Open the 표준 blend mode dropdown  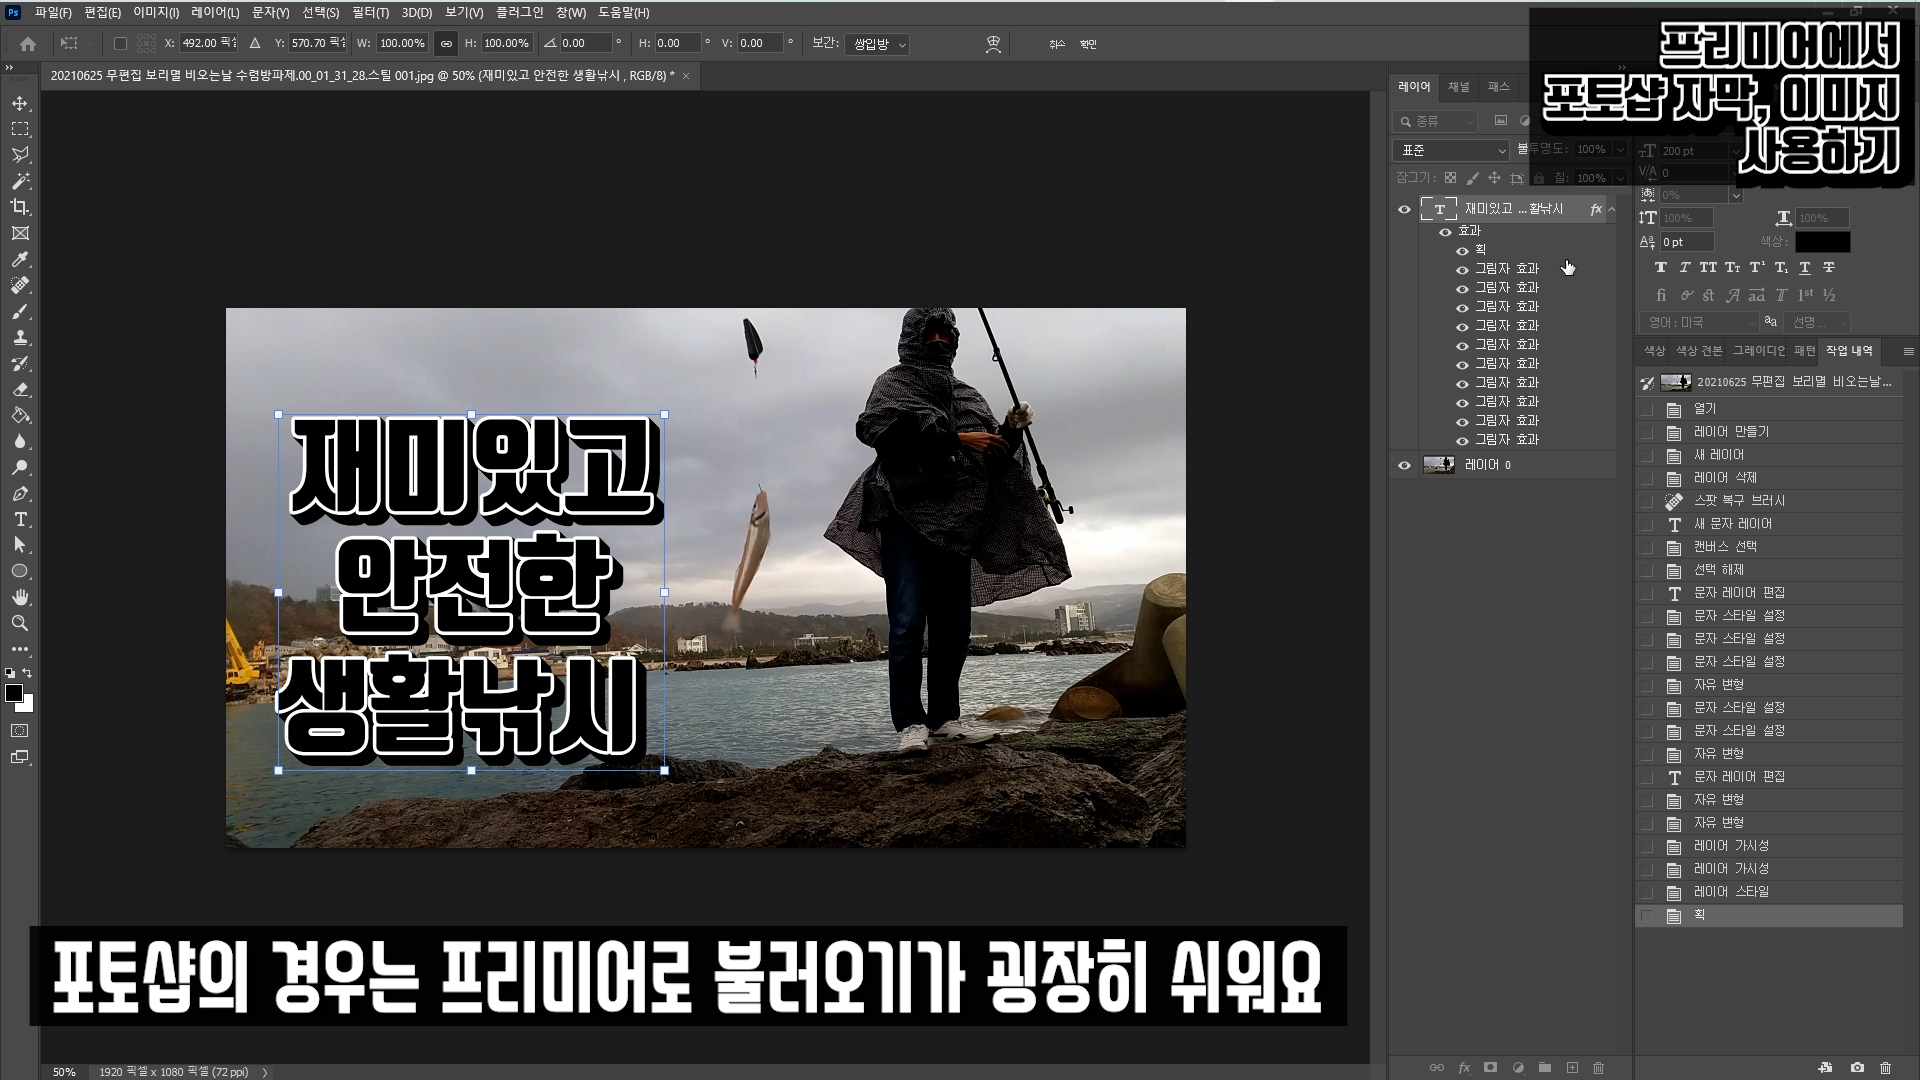point(1451,150)
